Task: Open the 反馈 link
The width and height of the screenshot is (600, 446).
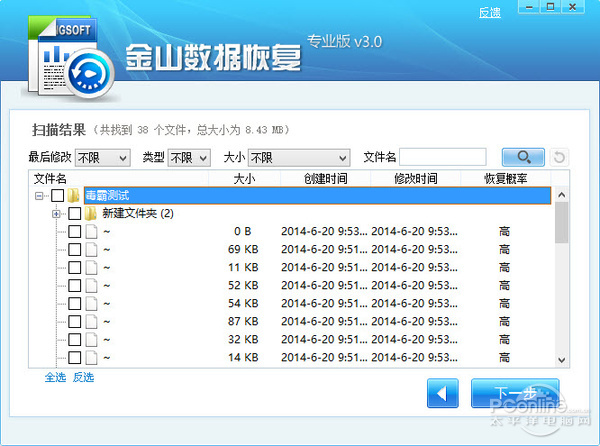Action: tap(490, 13)
